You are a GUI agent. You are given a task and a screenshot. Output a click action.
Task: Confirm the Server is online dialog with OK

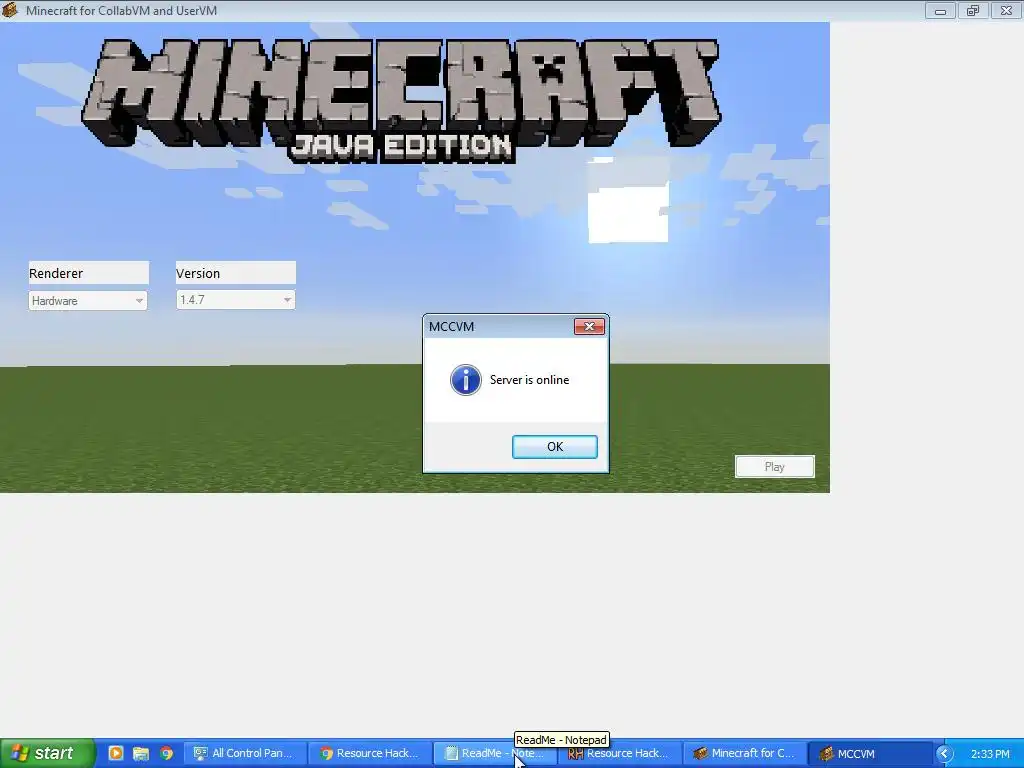point(554,447)
